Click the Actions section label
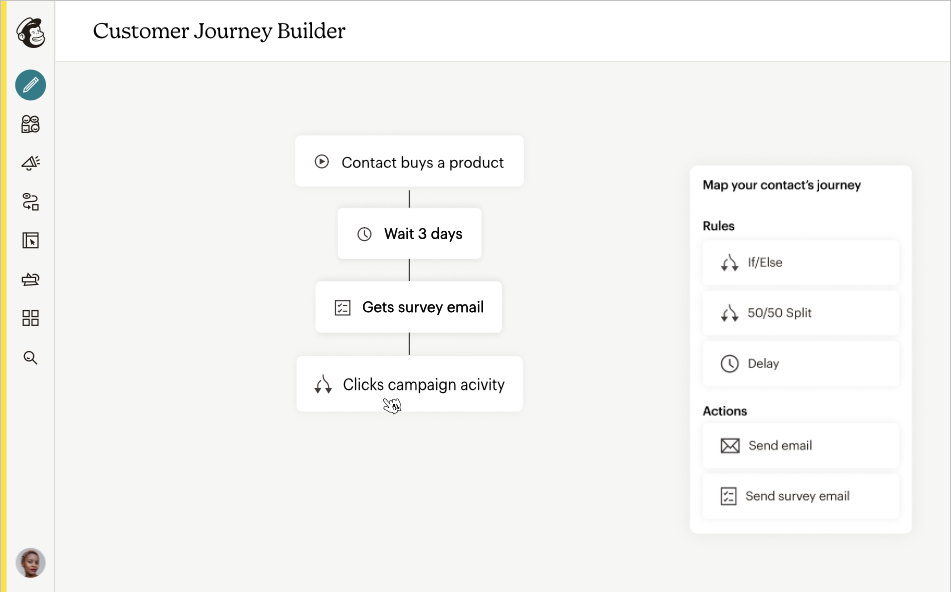Viewport: 951px width, 592px height. pos(725,411)
